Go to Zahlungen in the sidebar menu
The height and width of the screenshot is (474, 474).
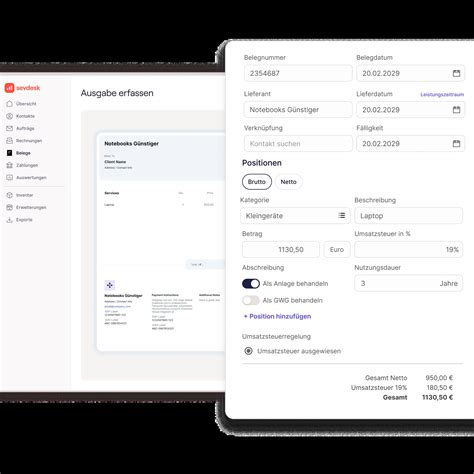[27, 165]
